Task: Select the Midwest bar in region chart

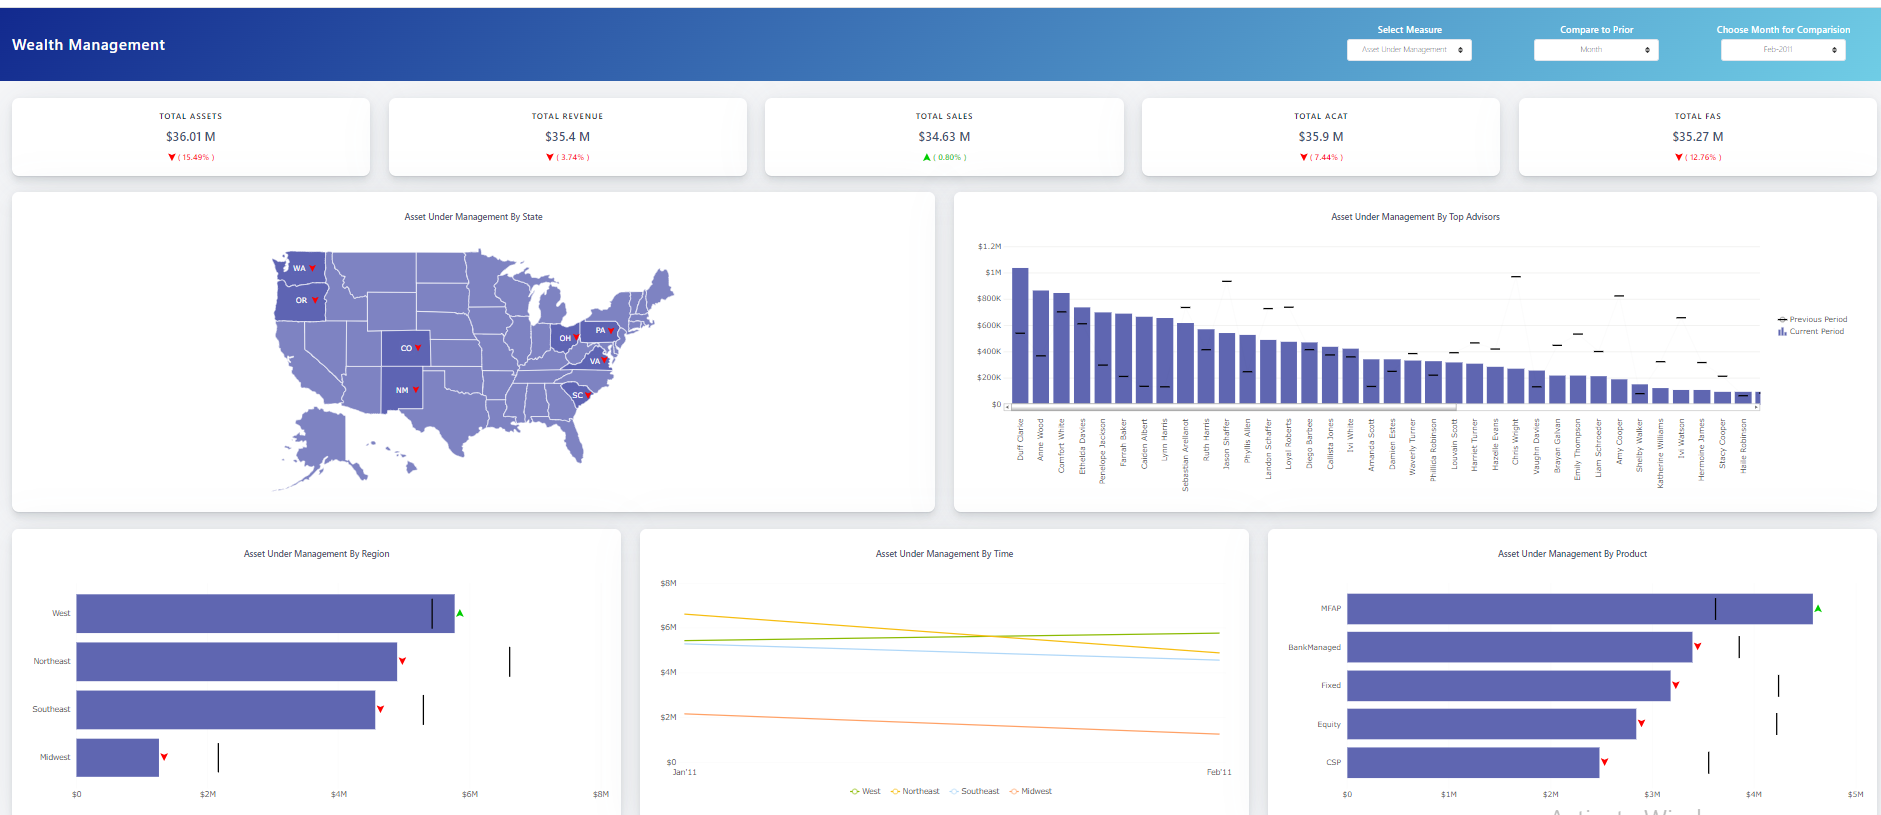Action: (118, 758)
